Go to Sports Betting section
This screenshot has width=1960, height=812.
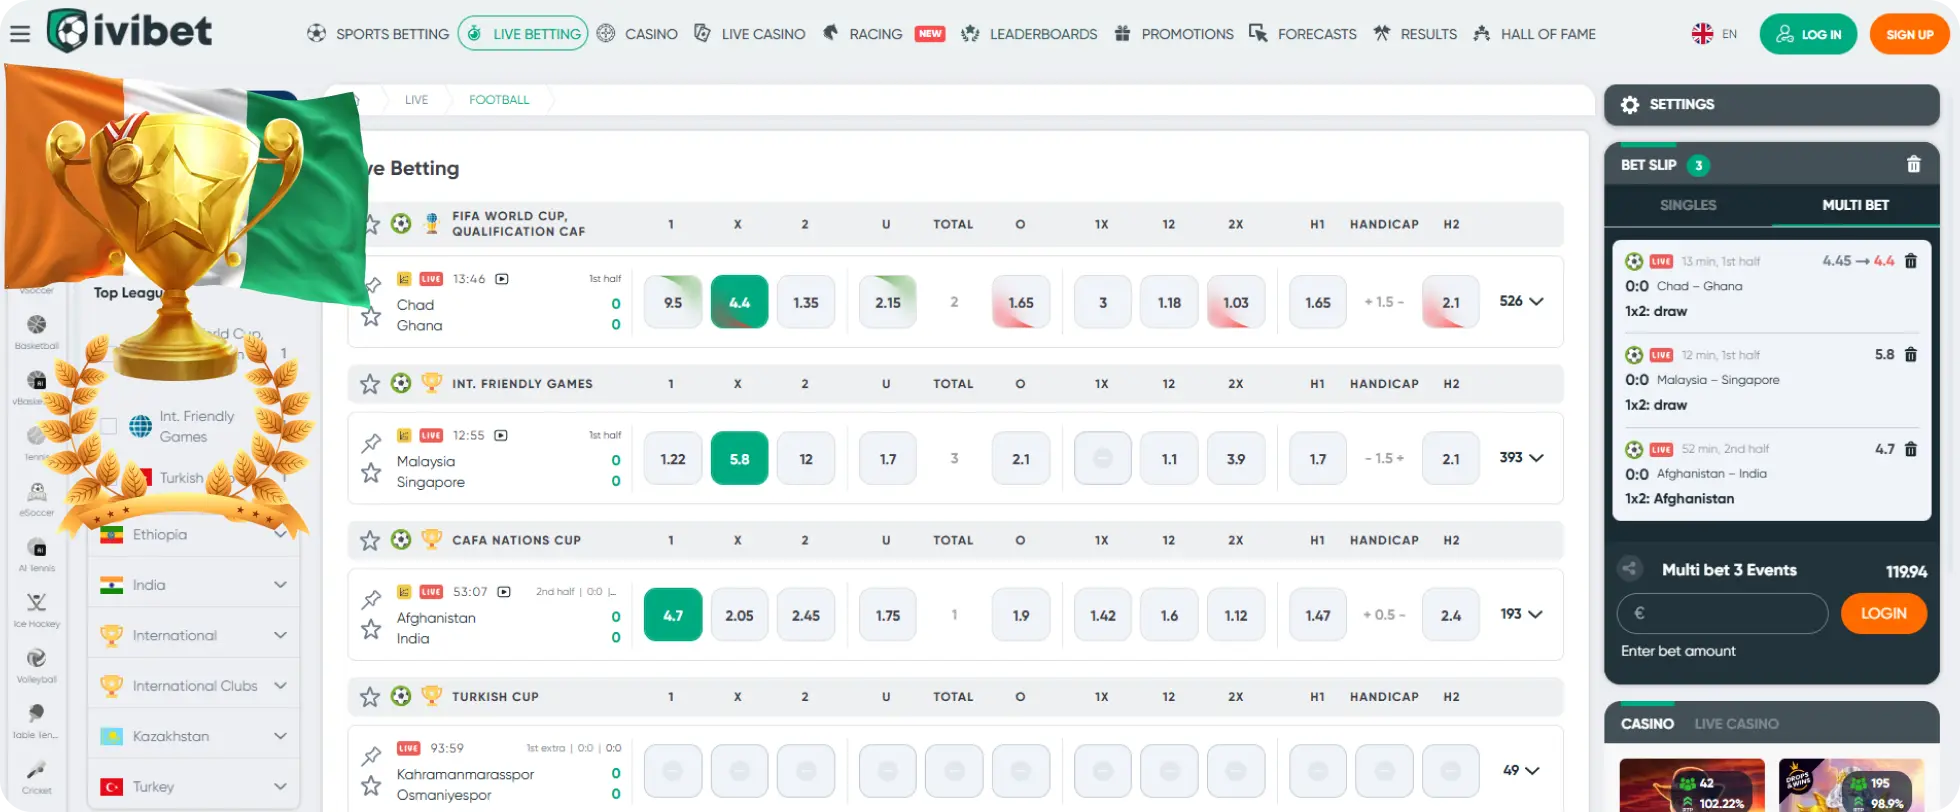(x=378, y=34)
